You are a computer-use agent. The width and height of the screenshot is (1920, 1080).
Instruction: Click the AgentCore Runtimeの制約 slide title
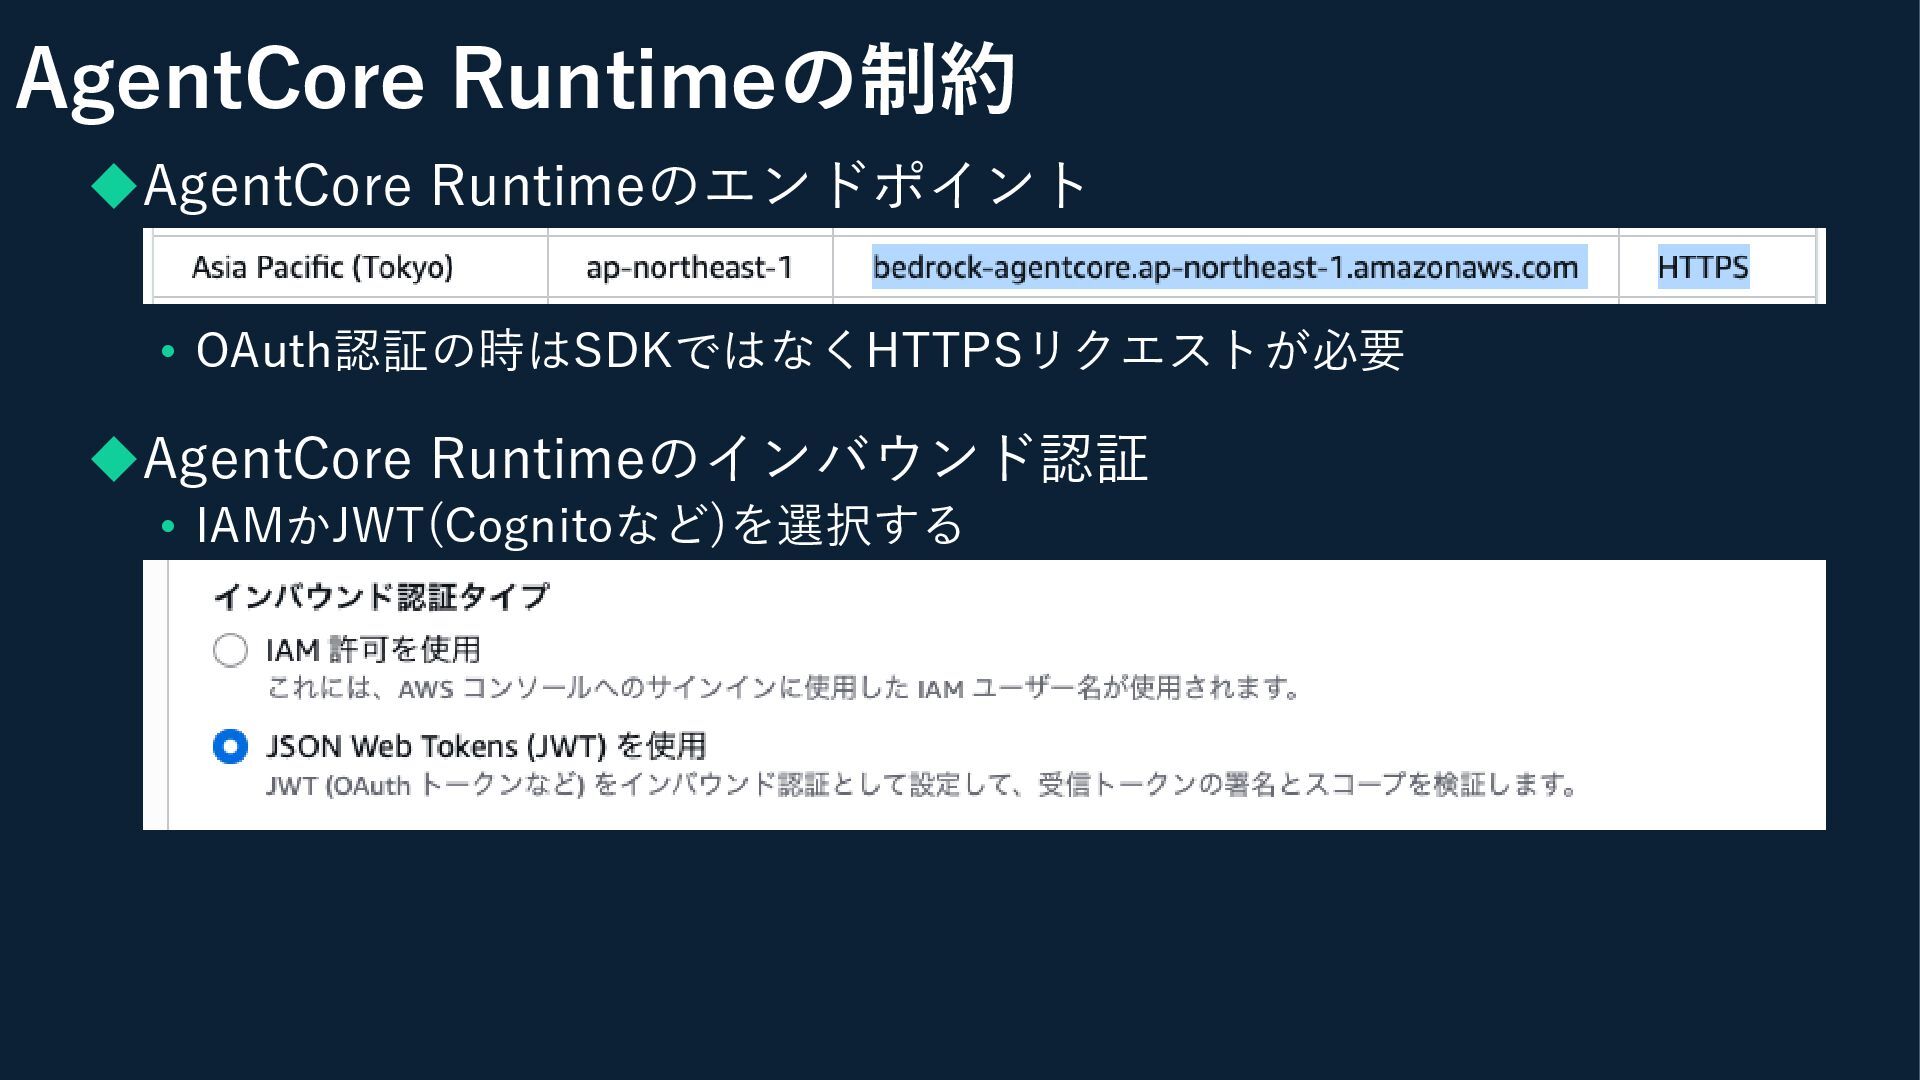[515, 80]
